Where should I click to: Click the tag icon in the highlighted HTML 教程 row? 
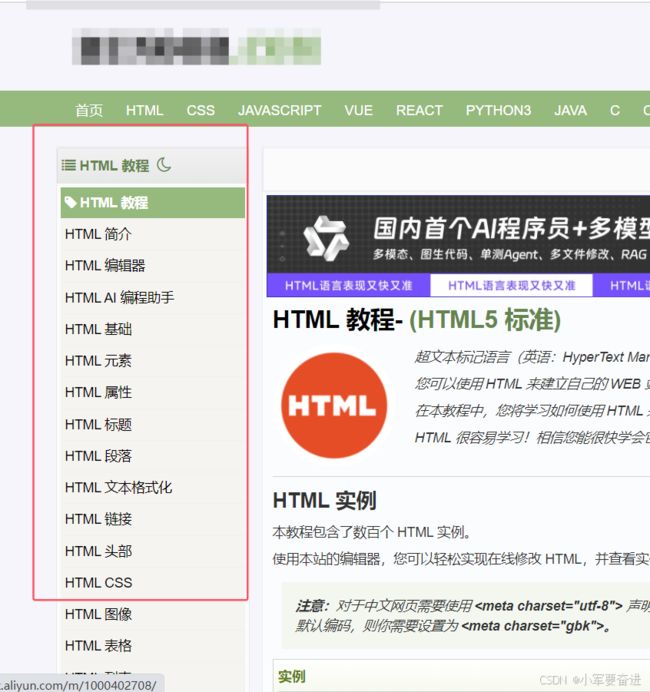[x=70, y=203]
